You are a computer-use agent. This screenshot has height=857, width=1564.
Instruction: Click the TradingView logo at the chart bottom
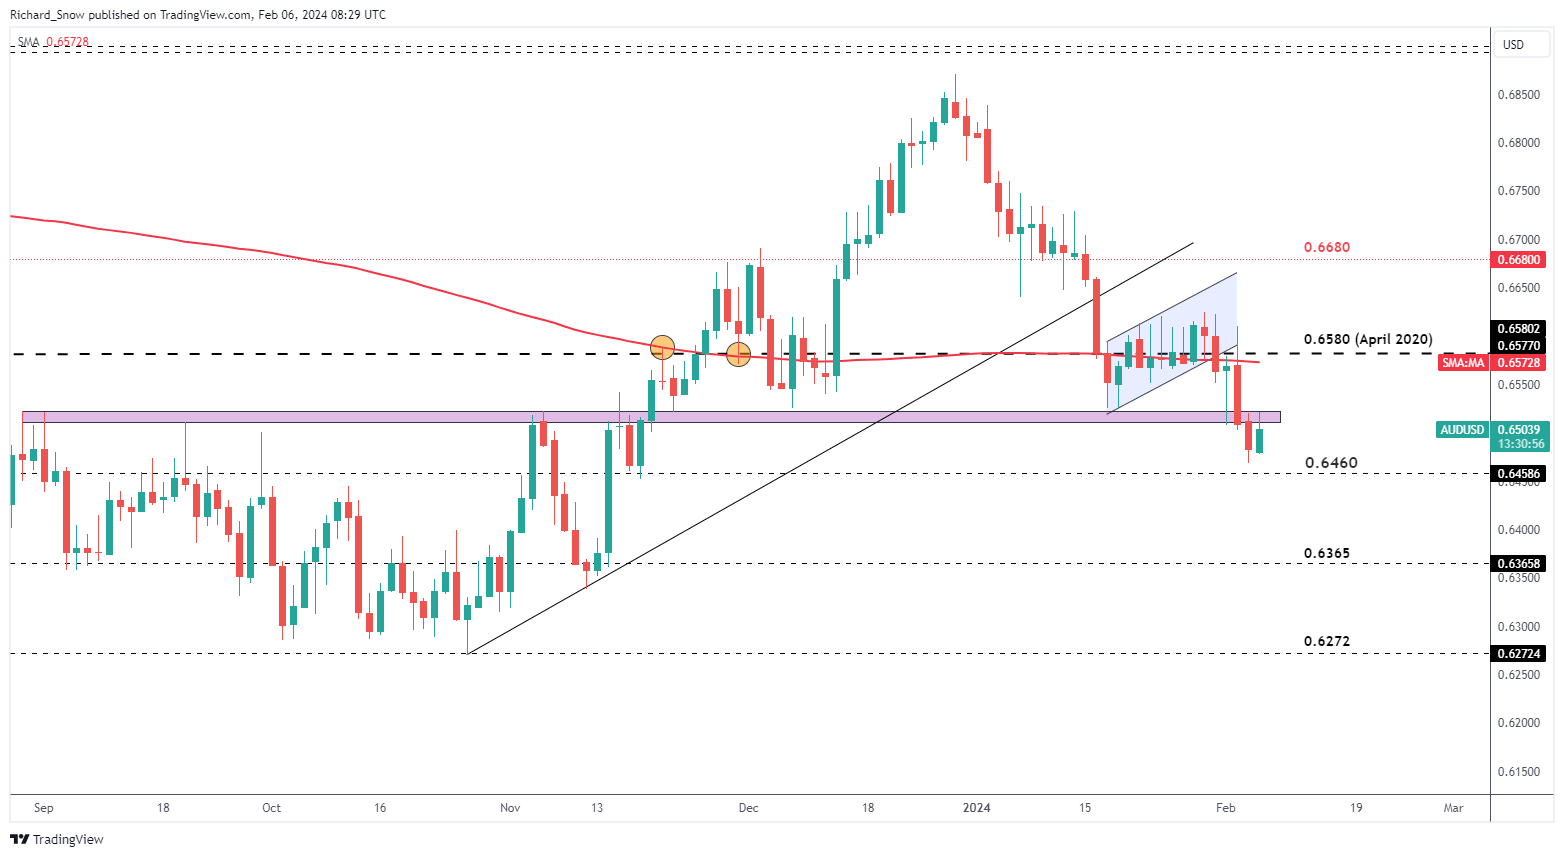coord(57,839)
